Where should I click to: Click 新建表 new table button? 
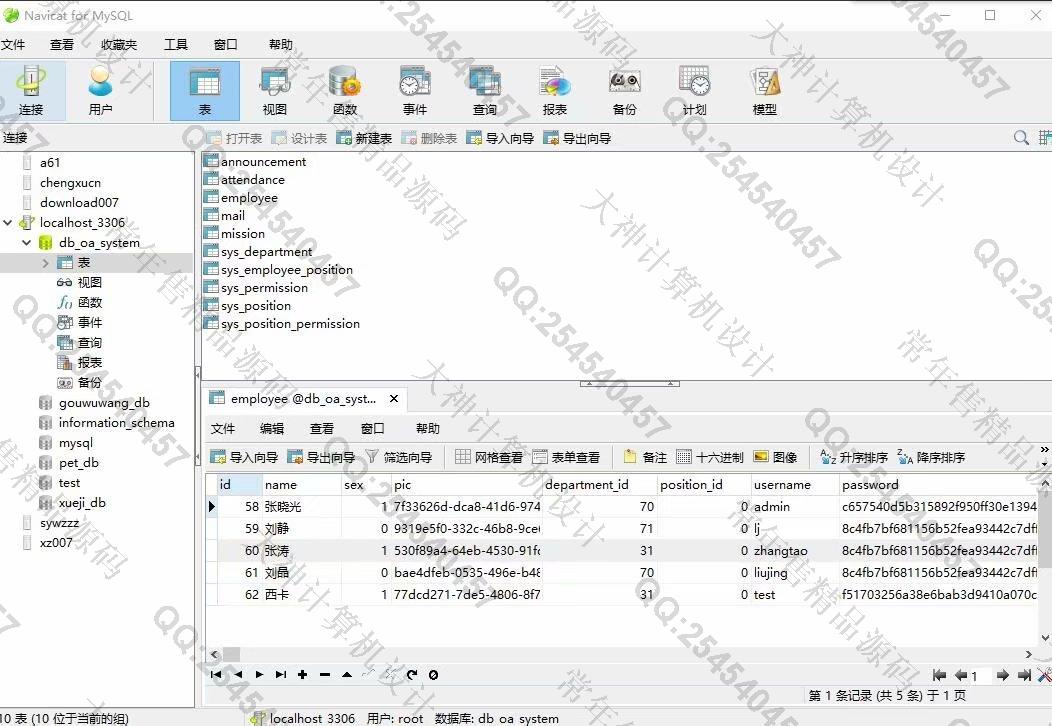(x=364, y=138)
